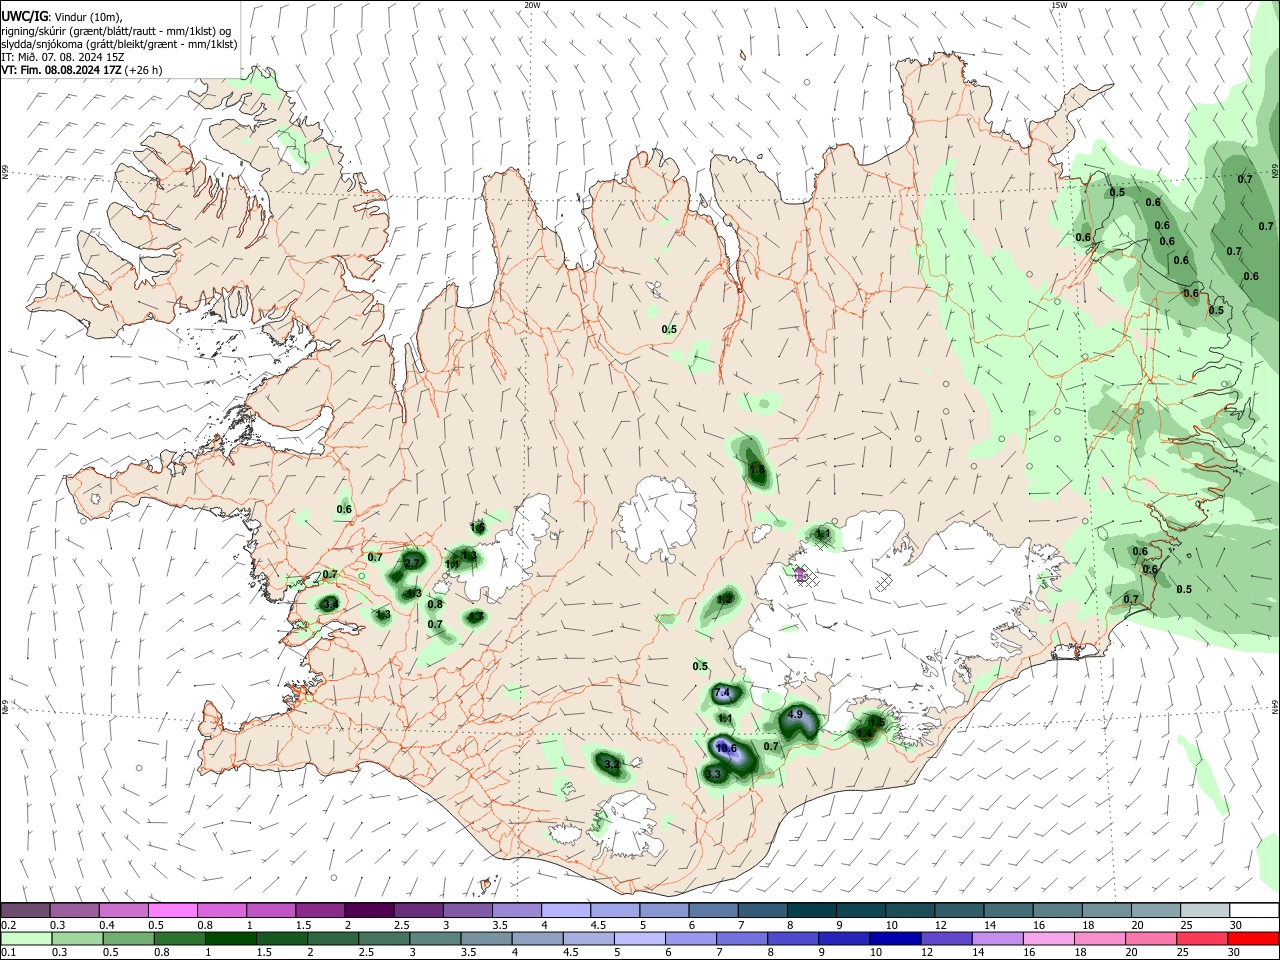The height and width of the screenshot is (960, 1280).
Task: Click the 1.4 precipitation label on the map
Action: pyautogui.click(x=864, y=734)
